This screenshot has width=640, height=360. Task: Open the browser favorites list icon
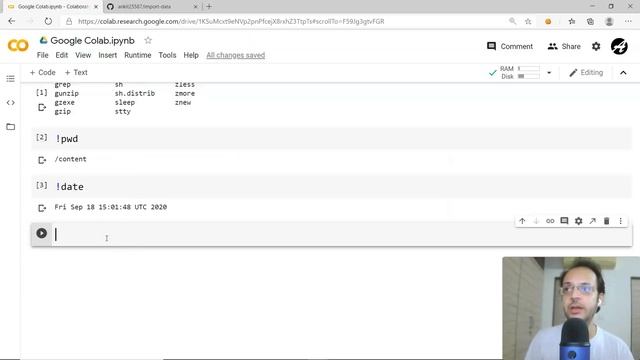572,21
